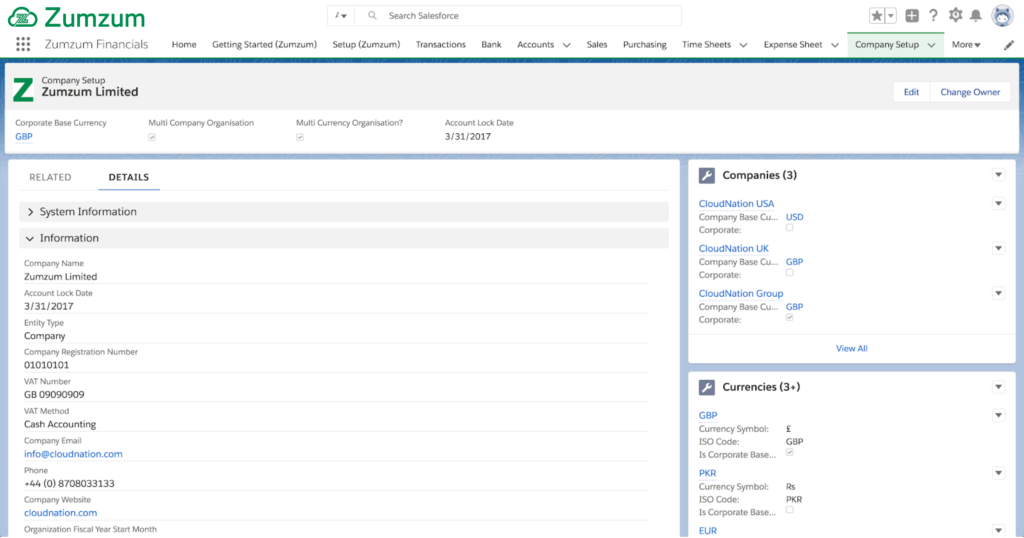This screenshot has height=538, width=1024.
Task: Toggle Multi Company Organisation checkbox
Action: 152,137
